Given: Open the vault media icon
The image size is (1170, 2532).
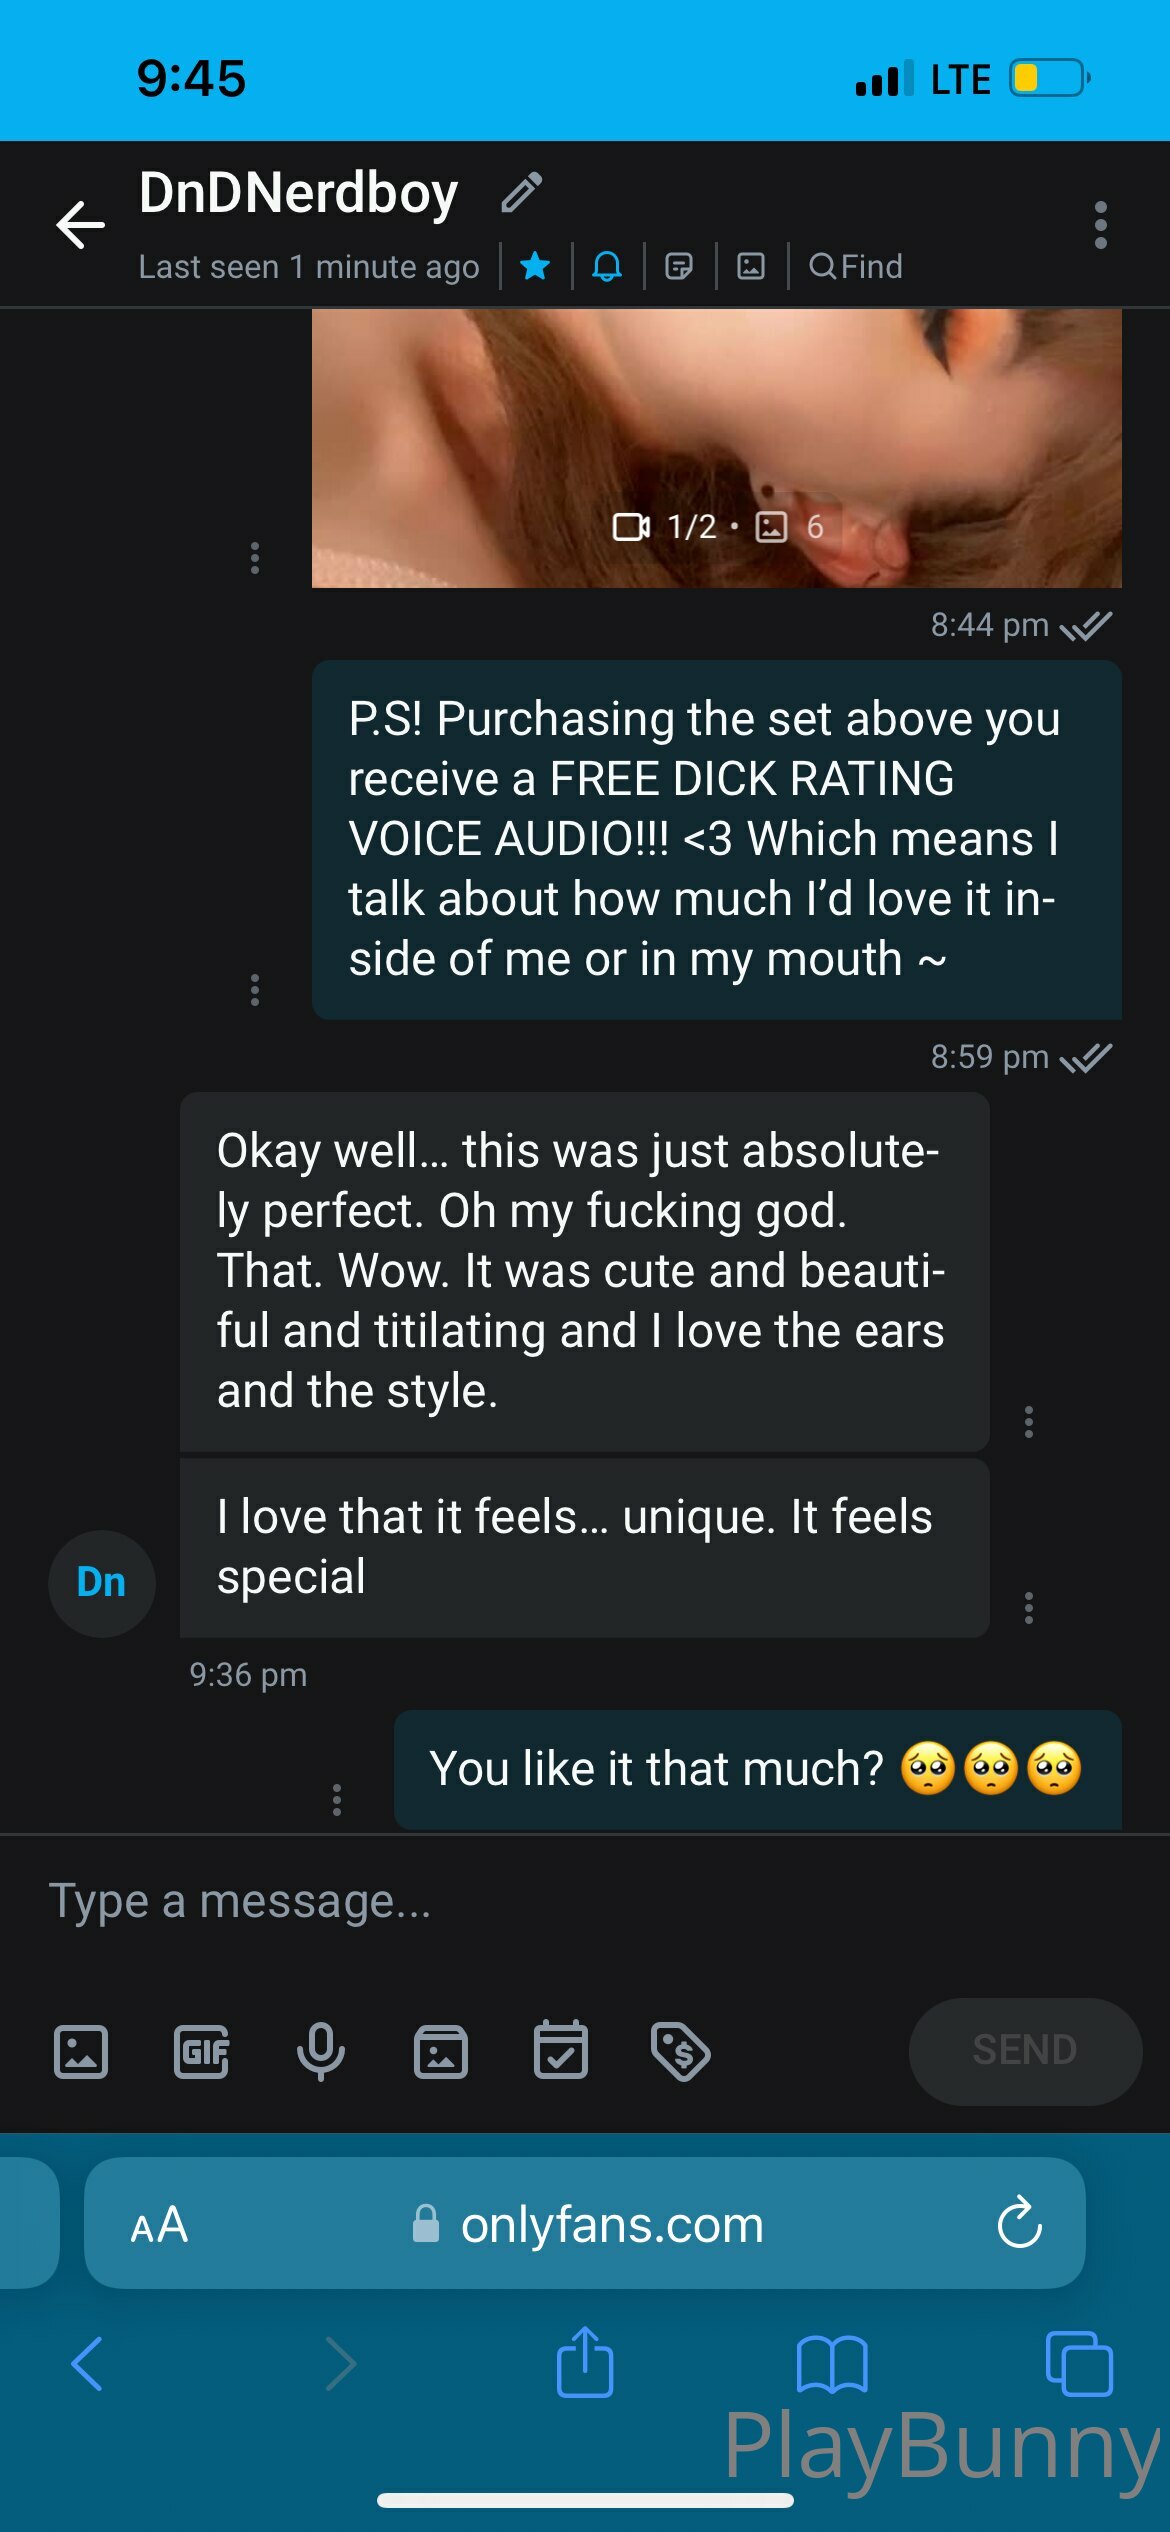Looking at the screenshot, I should (x=441, y=2052).
